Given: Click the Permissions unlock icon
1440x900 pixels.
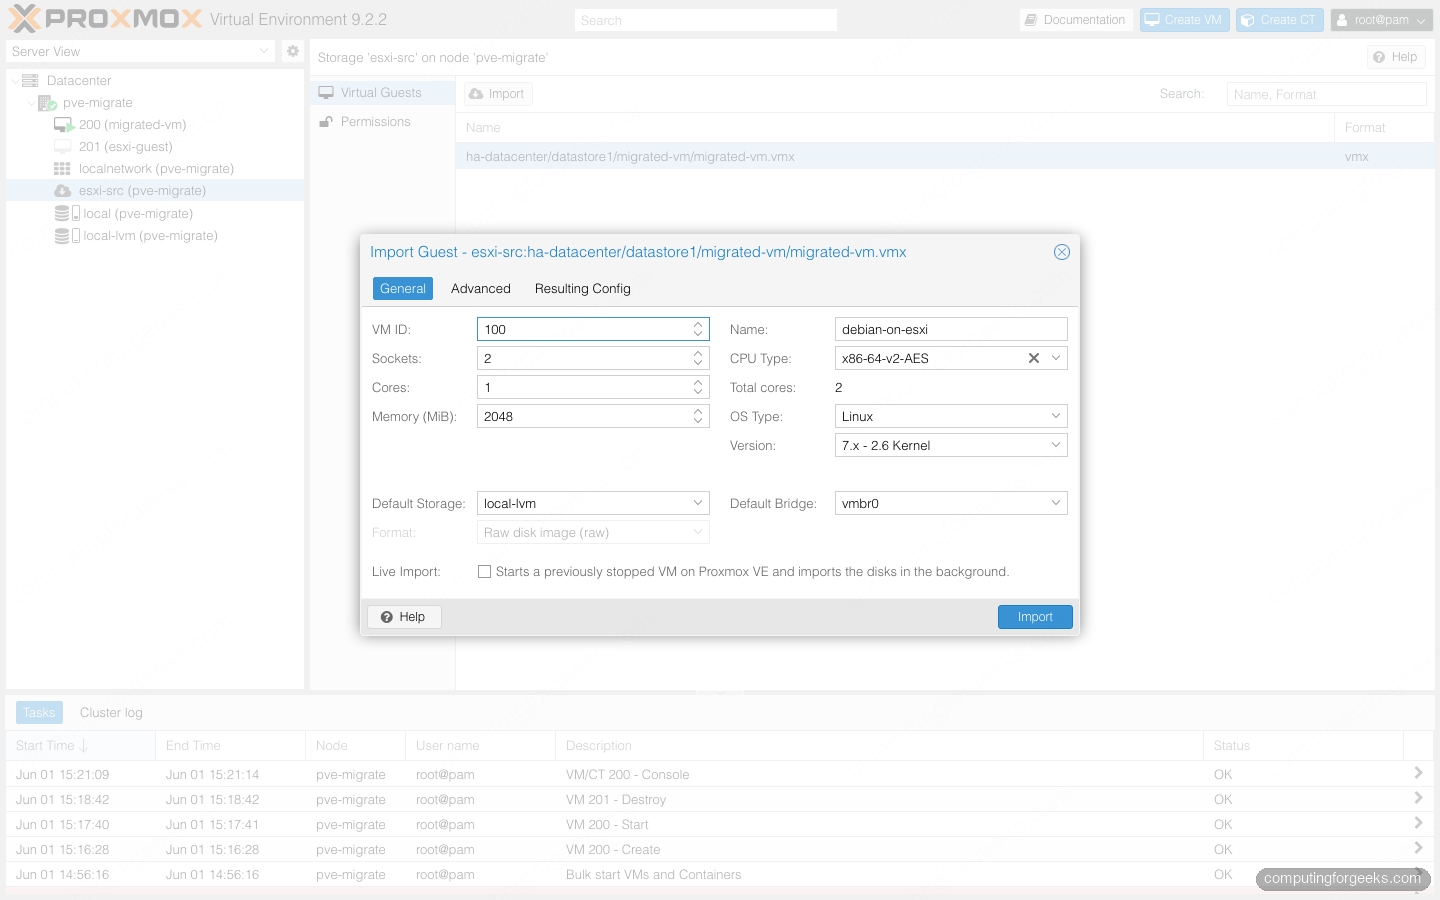Looking at the screenshot, I should [x=326, y=122].
